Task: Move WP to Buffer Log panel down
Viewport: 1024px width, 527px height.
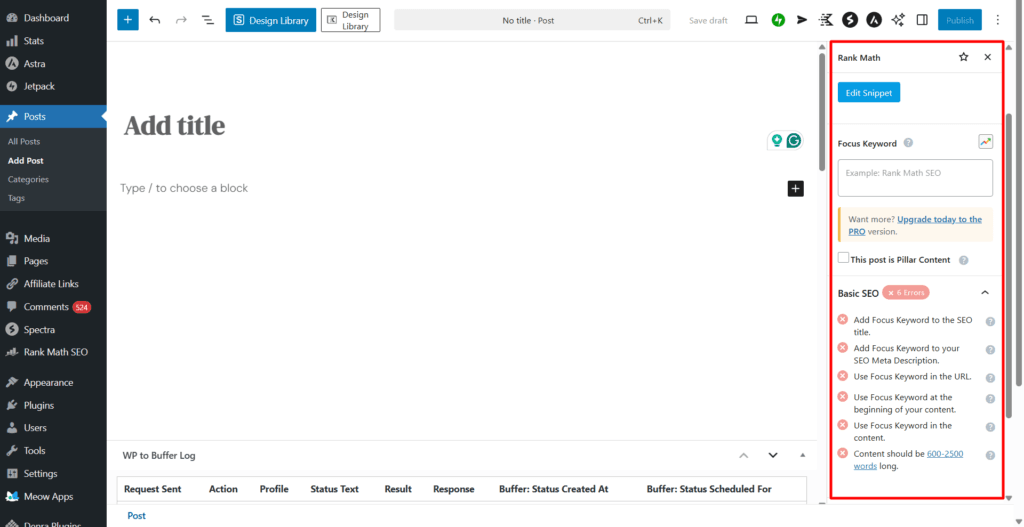Action: pyautogui.click(x=773, y=455)
